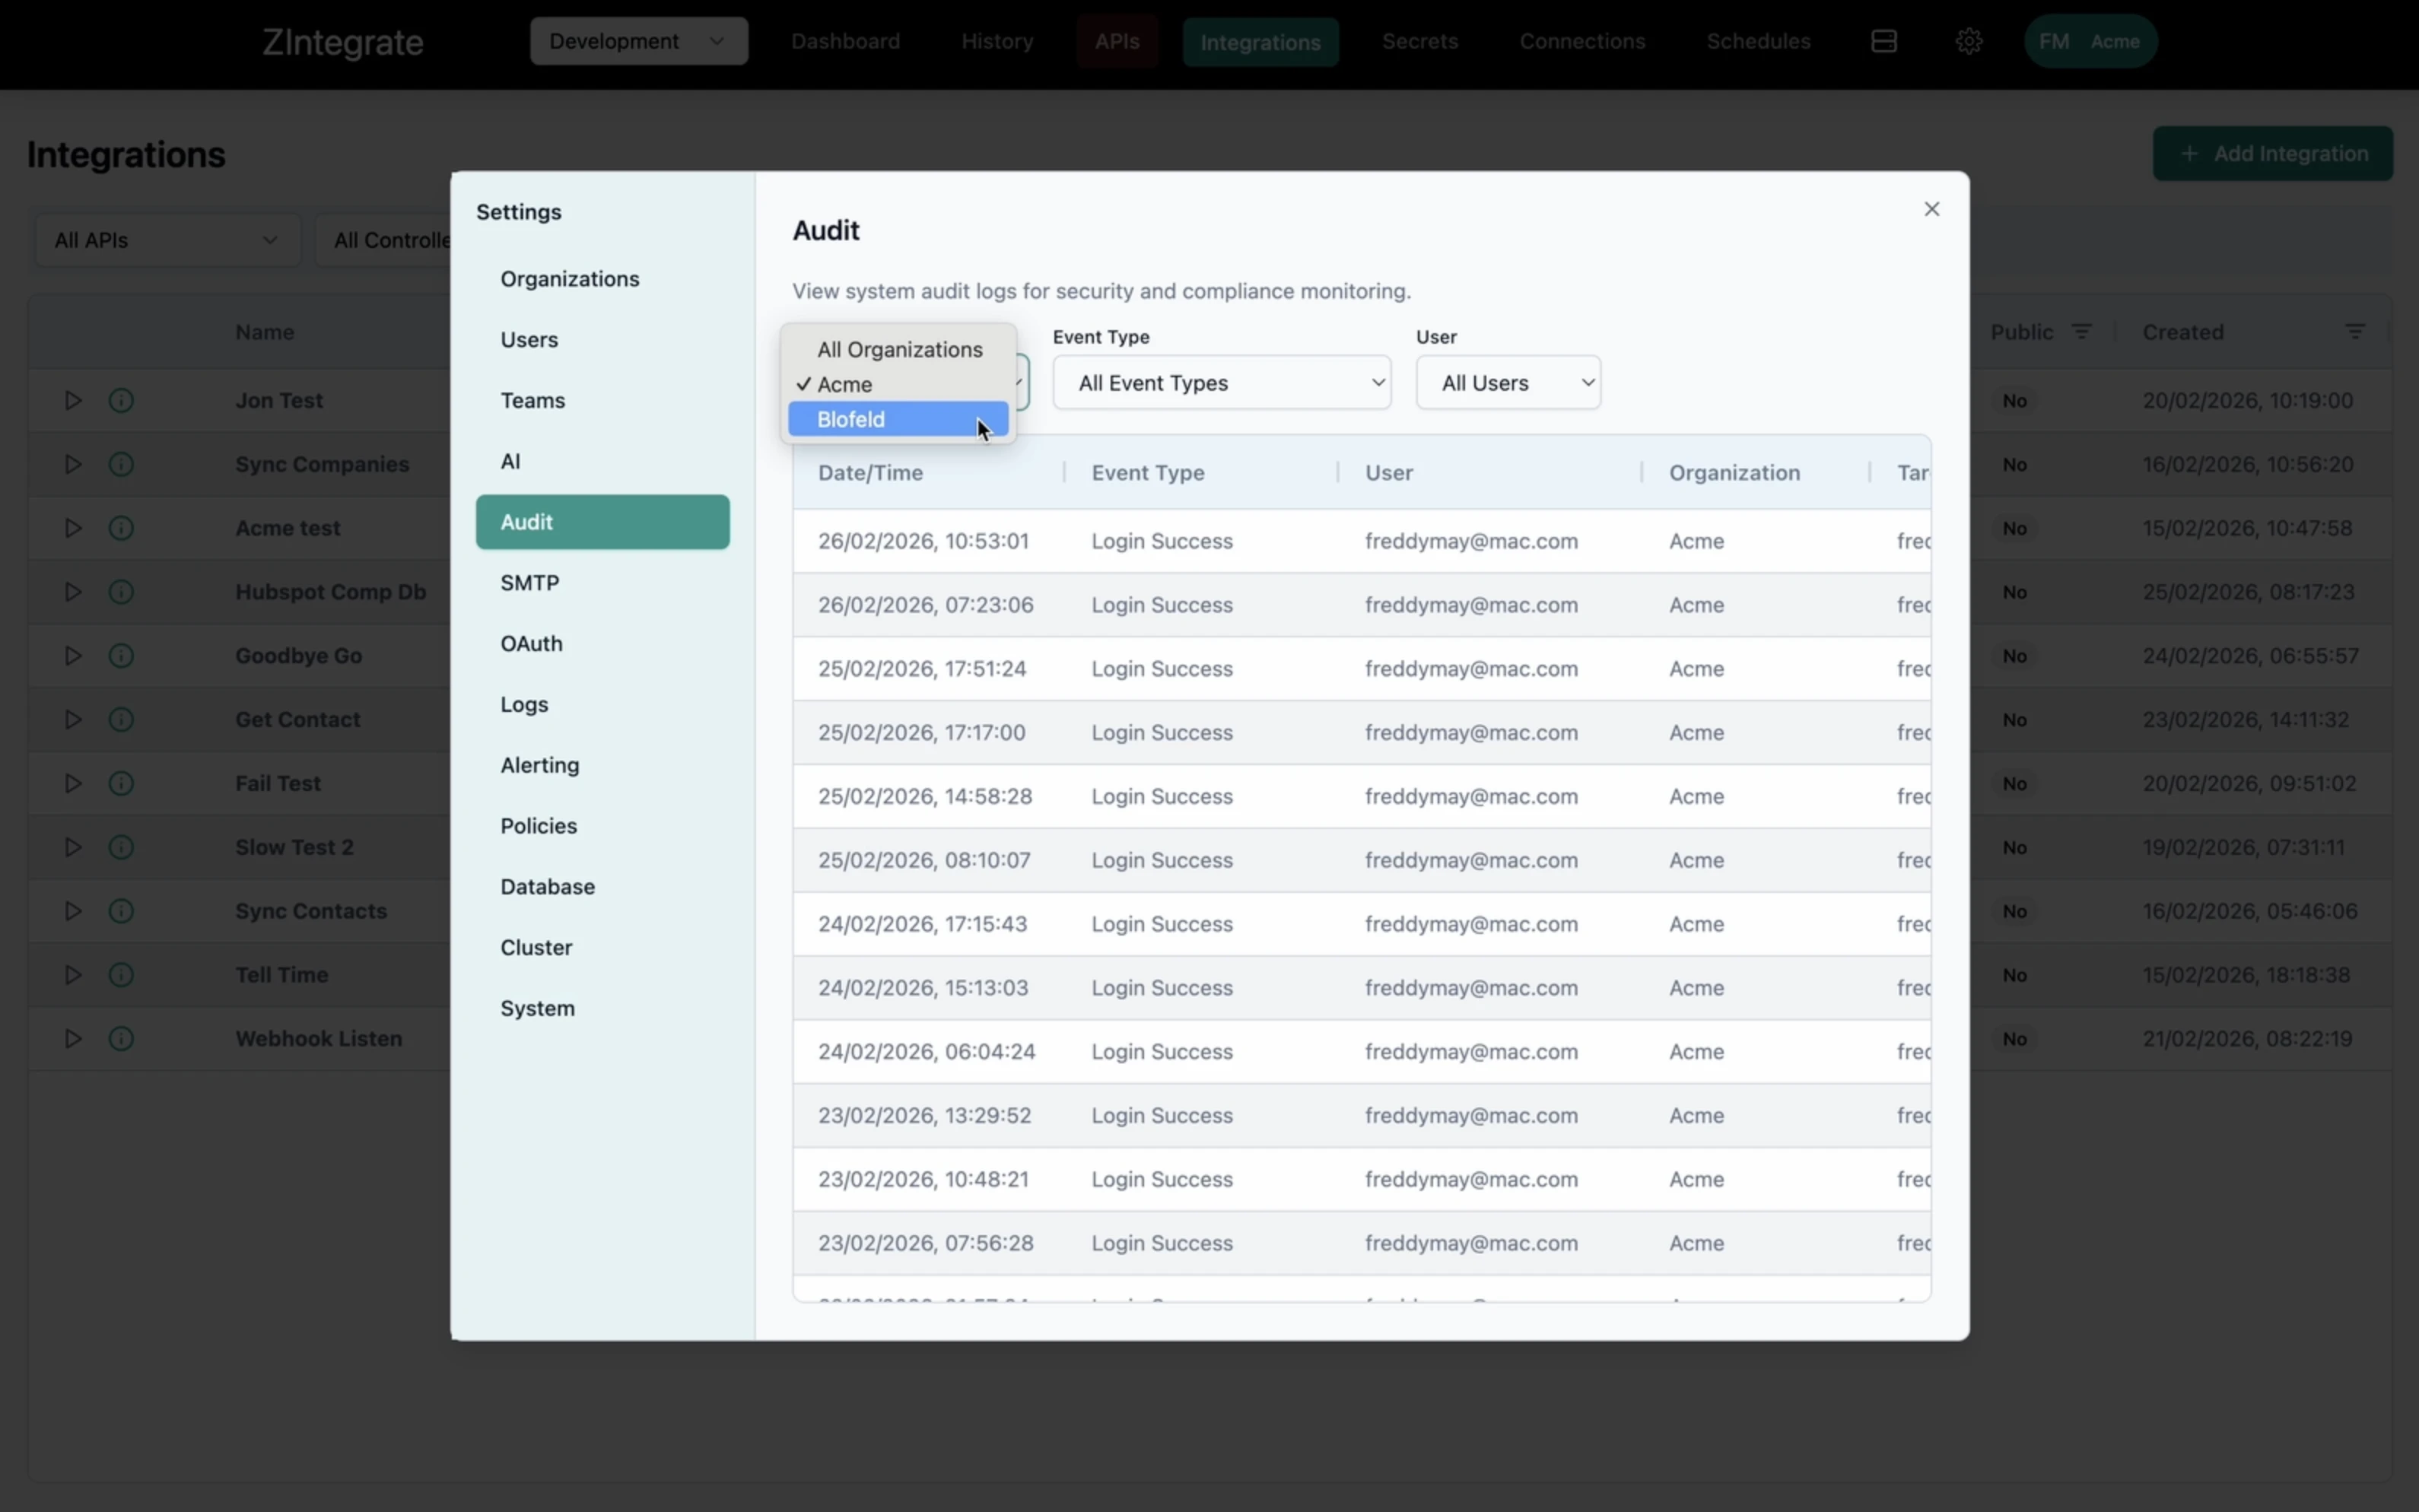The height and width of the screenshot is (1512, 2419).
Task: Click the panel layout icon beside gear
Action: pyautogui.click(x=1883, y=41)
